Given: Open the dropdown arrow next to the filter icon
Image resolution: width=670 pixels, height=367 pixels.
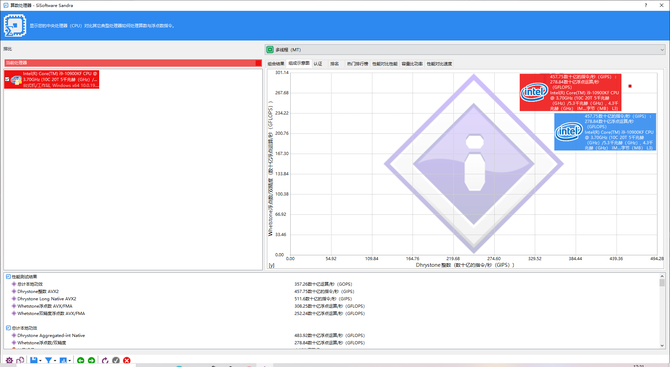Looking at the screenshot, I should pos(55,361).
